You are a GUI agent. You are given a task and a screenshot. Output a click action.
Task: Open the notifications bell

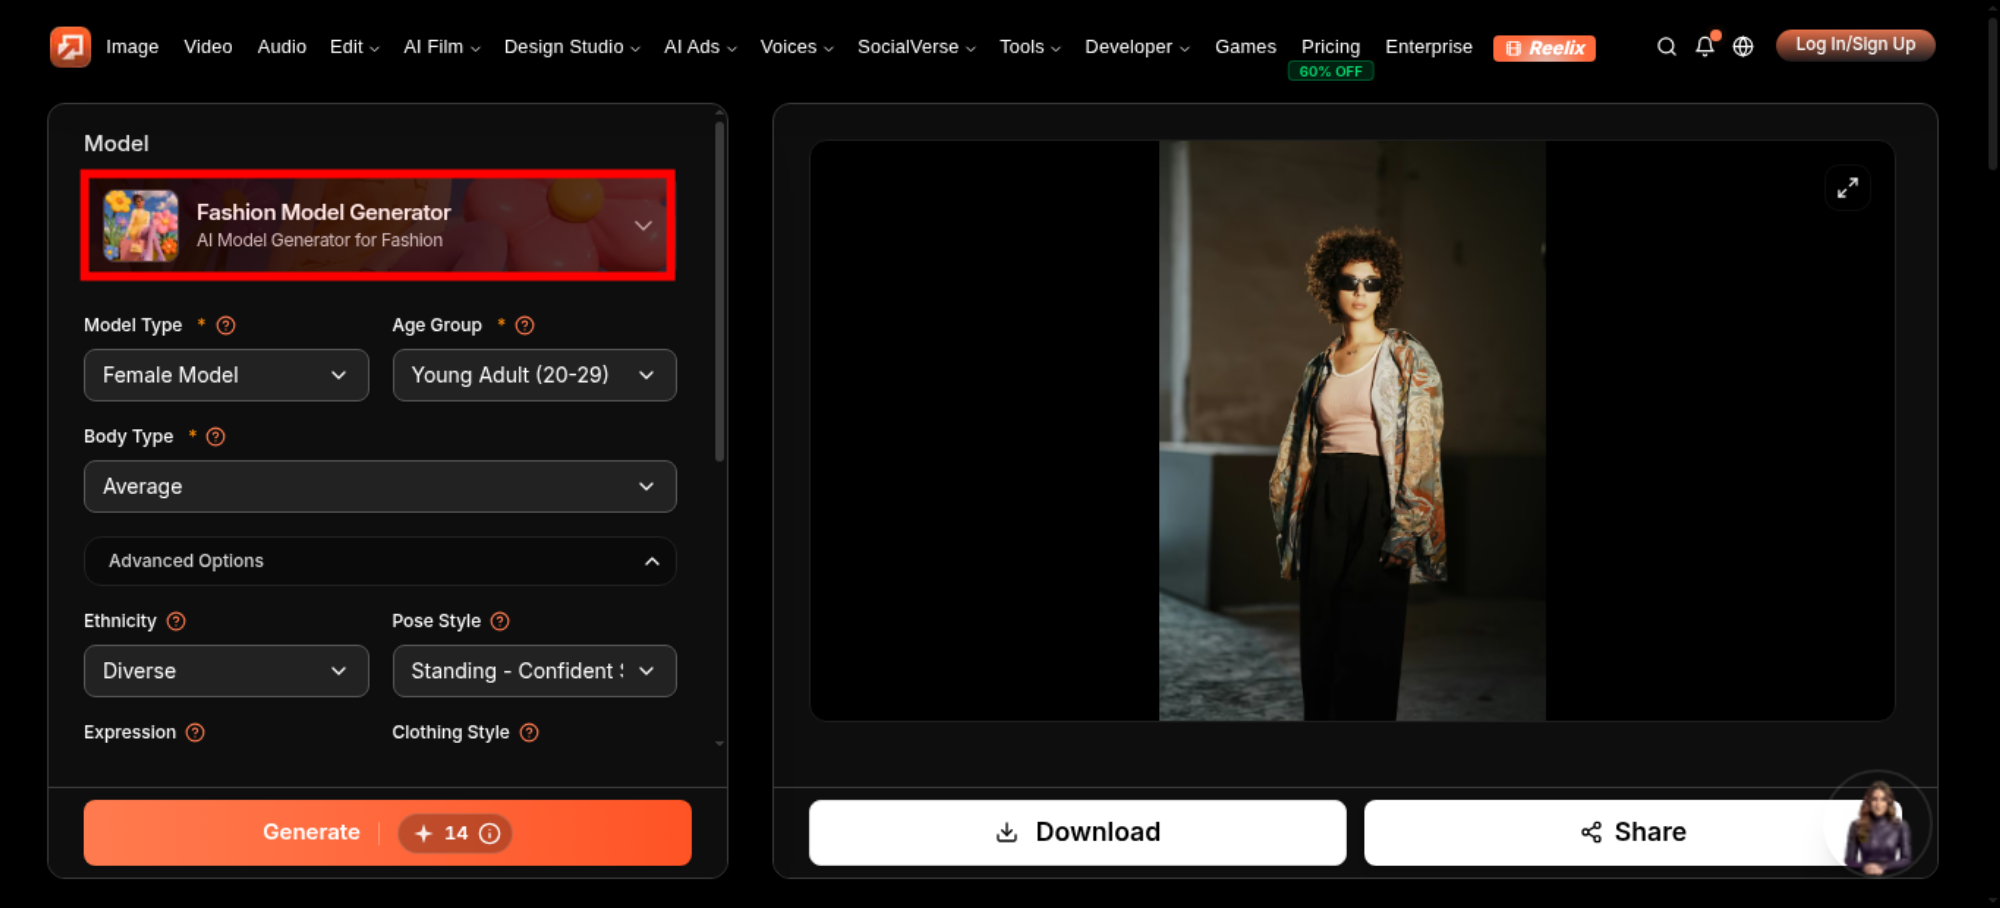pos(1705,46)
